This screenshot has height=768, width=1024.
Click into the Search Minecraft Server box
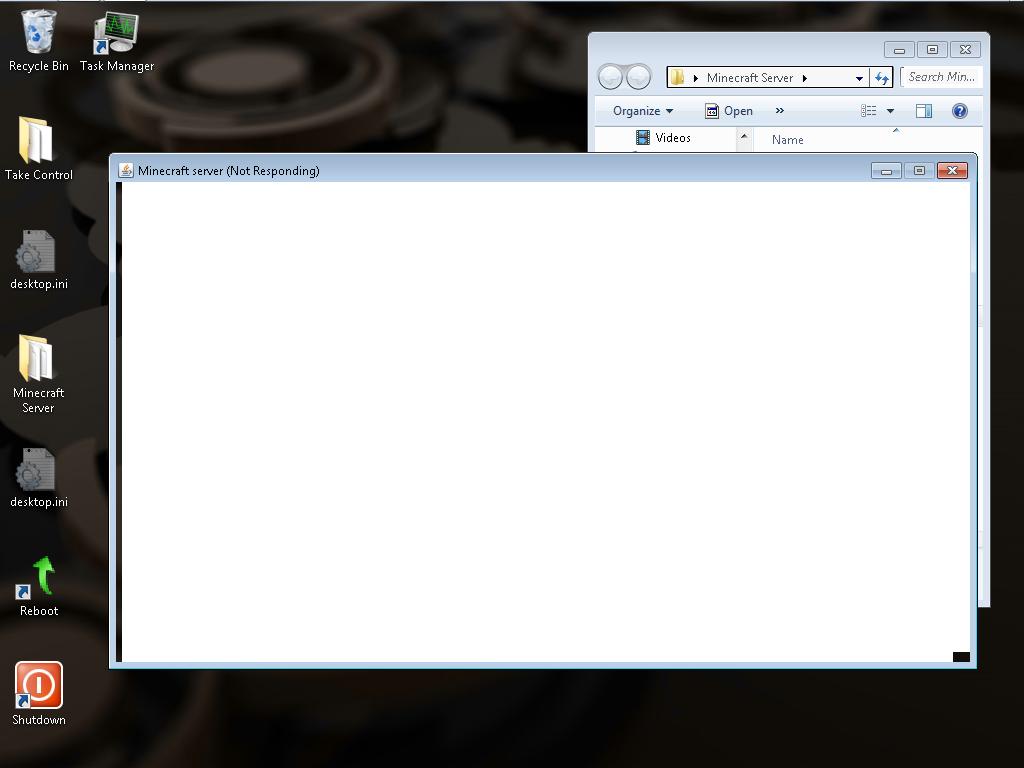coord(941,77)
